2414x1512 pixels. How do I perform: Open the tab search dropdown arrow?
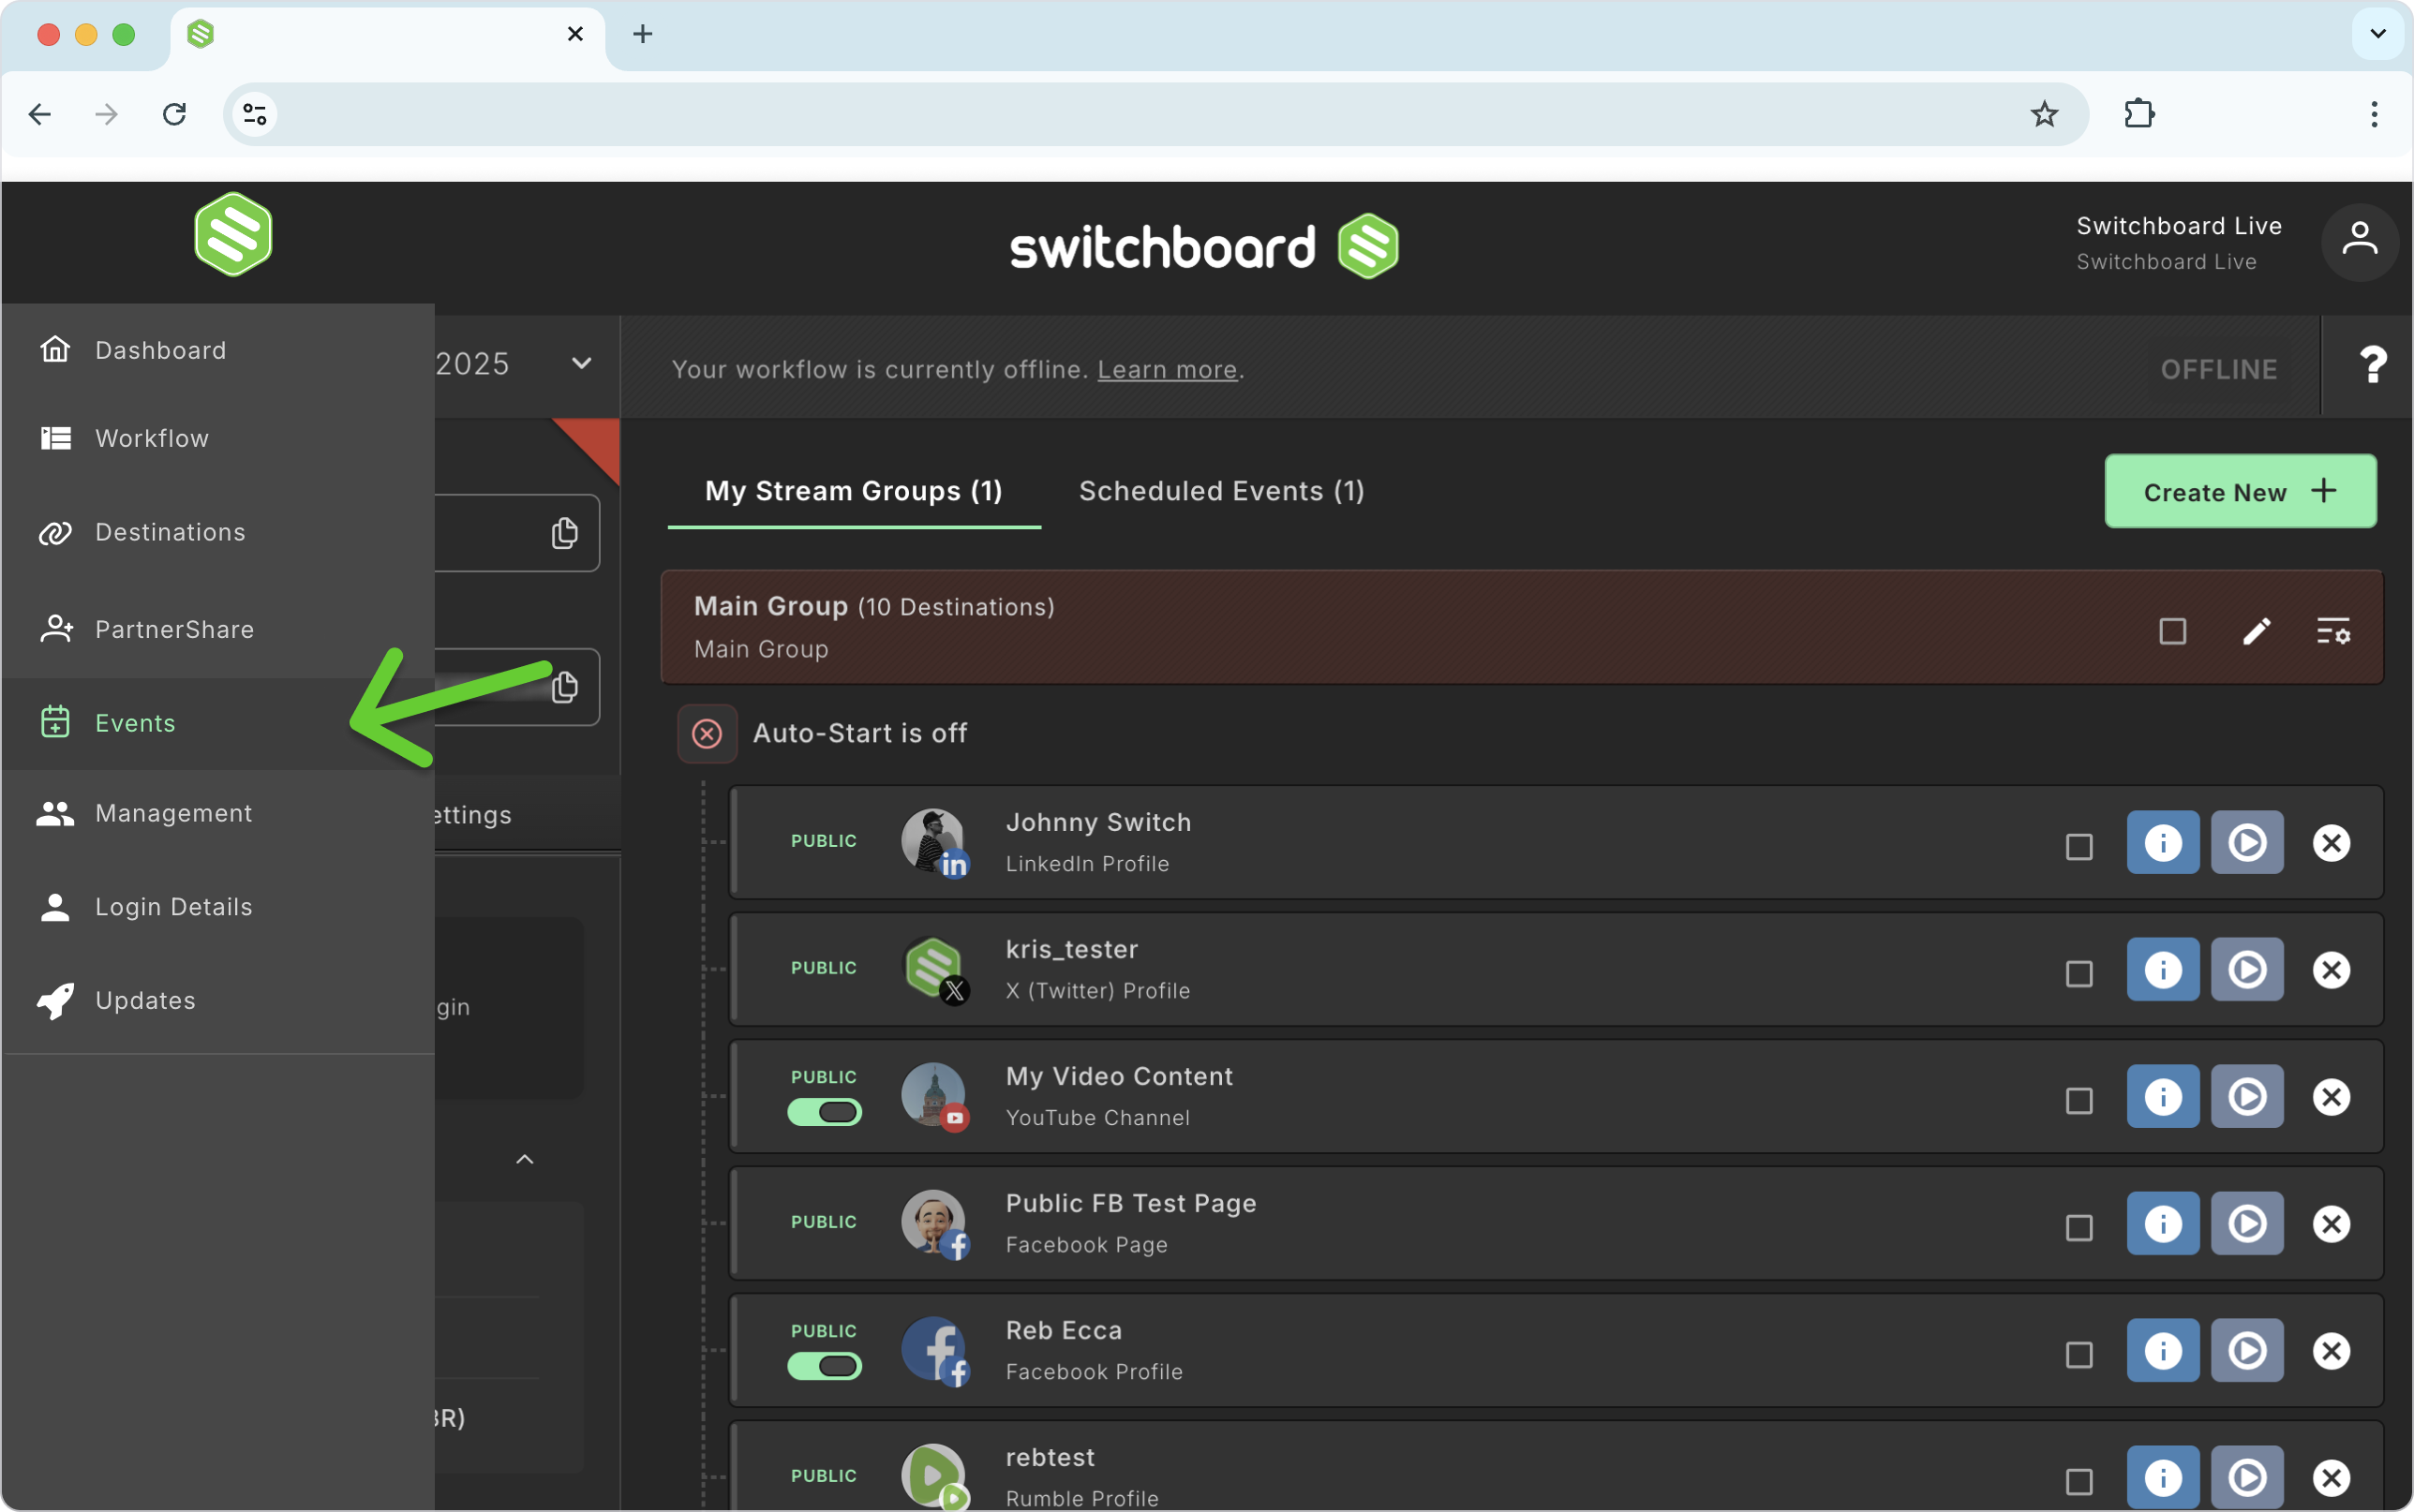2378,34
